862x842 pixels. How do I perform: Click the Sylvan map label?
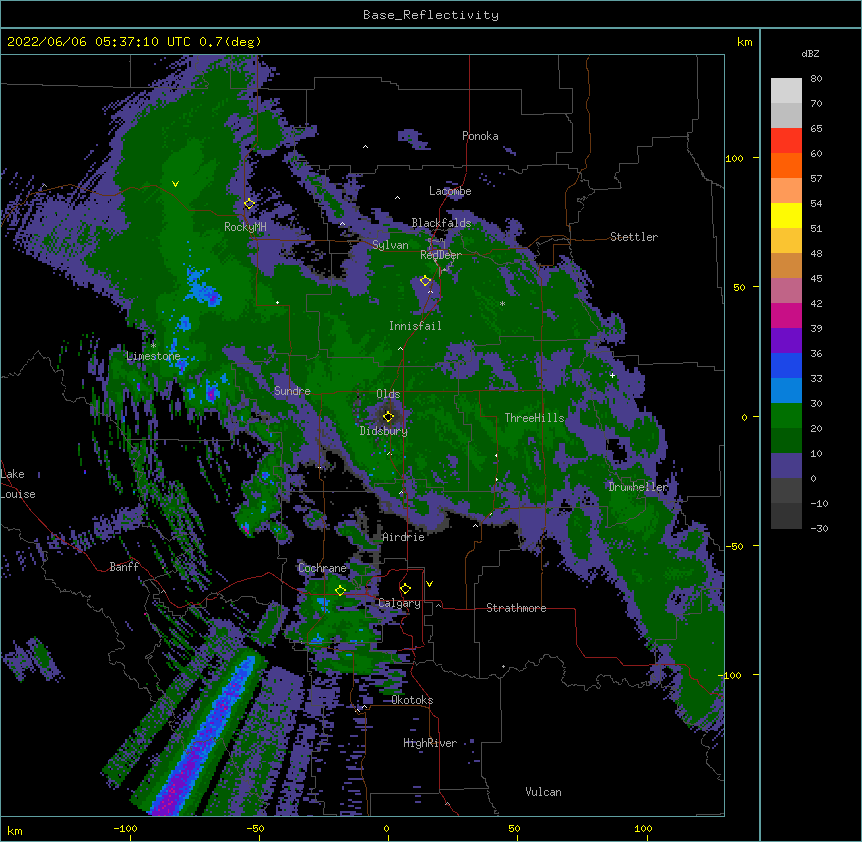point(390,245)
